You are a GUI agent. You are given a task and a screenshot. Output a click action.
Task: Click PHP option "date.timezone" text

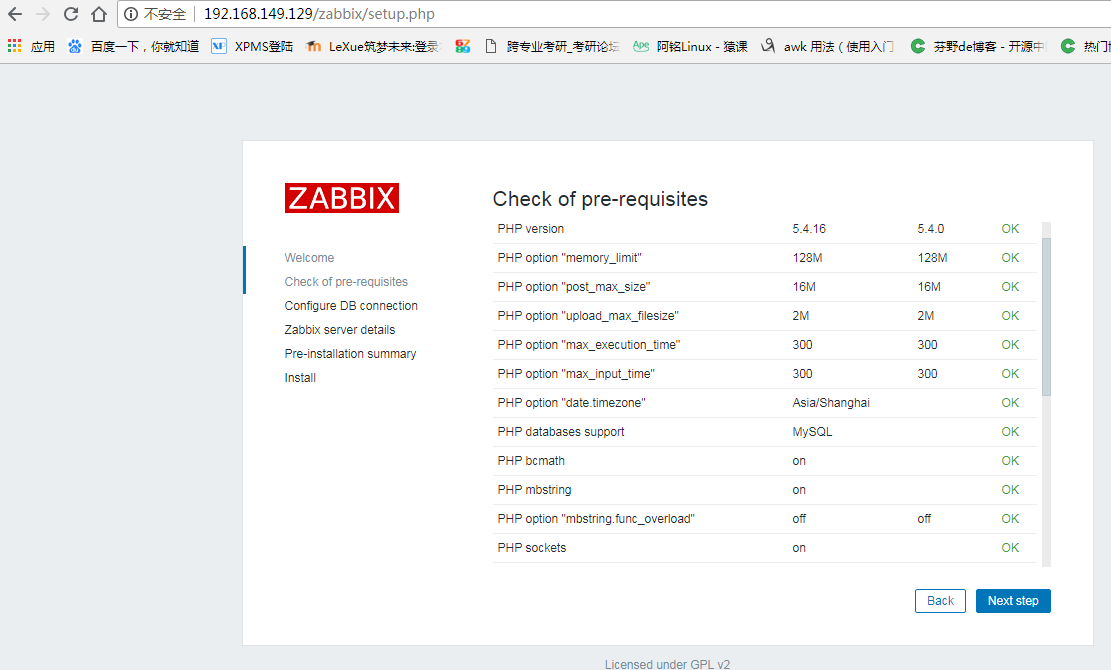coord(571,403)
